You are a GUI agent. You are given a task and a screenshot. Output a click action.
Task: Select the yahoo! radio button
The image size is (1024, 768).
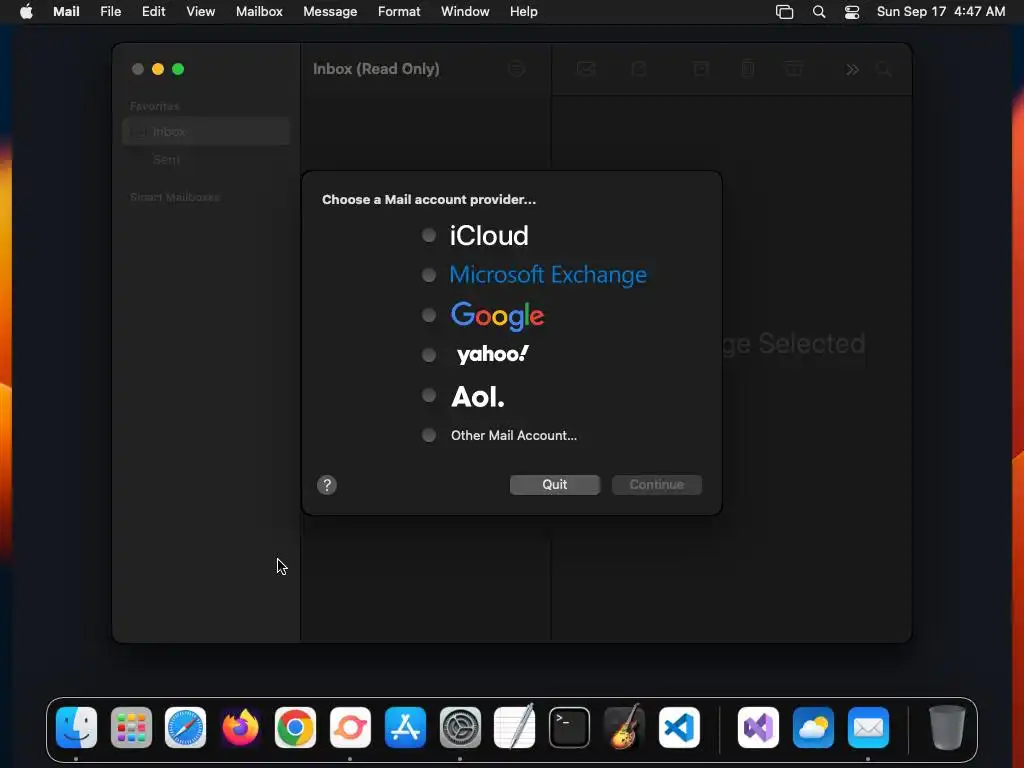click(428, 355)
